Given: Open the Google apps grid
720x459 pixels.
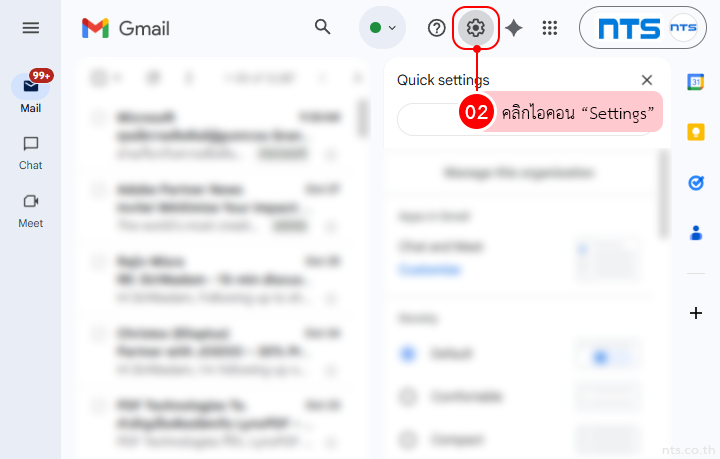Looking at the screenshot, I should (550, 28).
